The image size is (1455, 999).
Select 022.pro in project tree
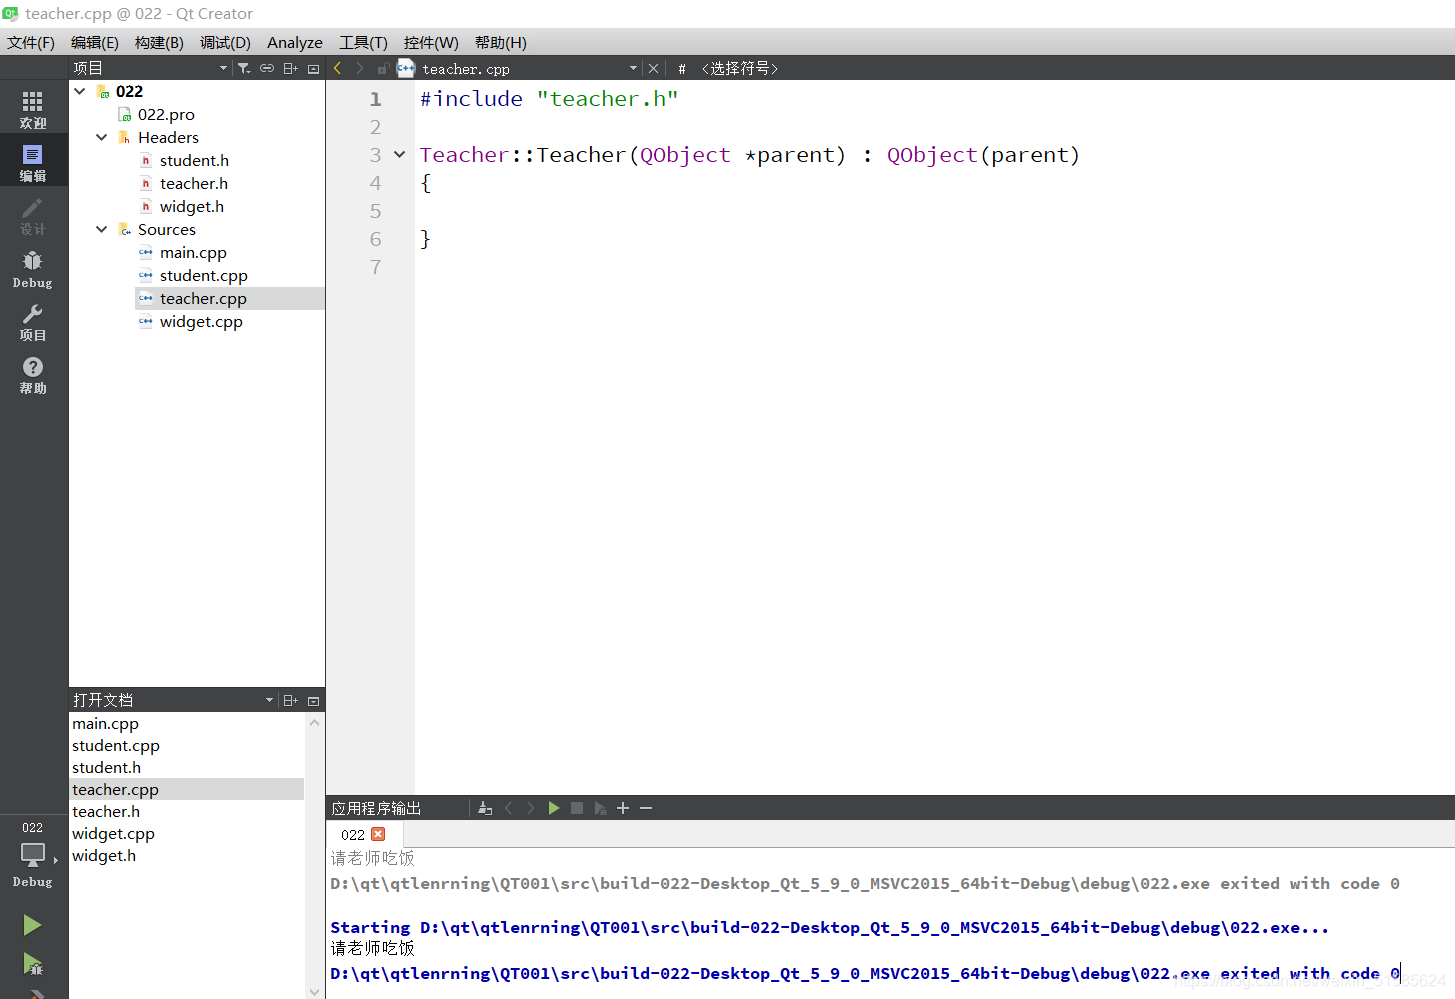(x=166, y=114)
